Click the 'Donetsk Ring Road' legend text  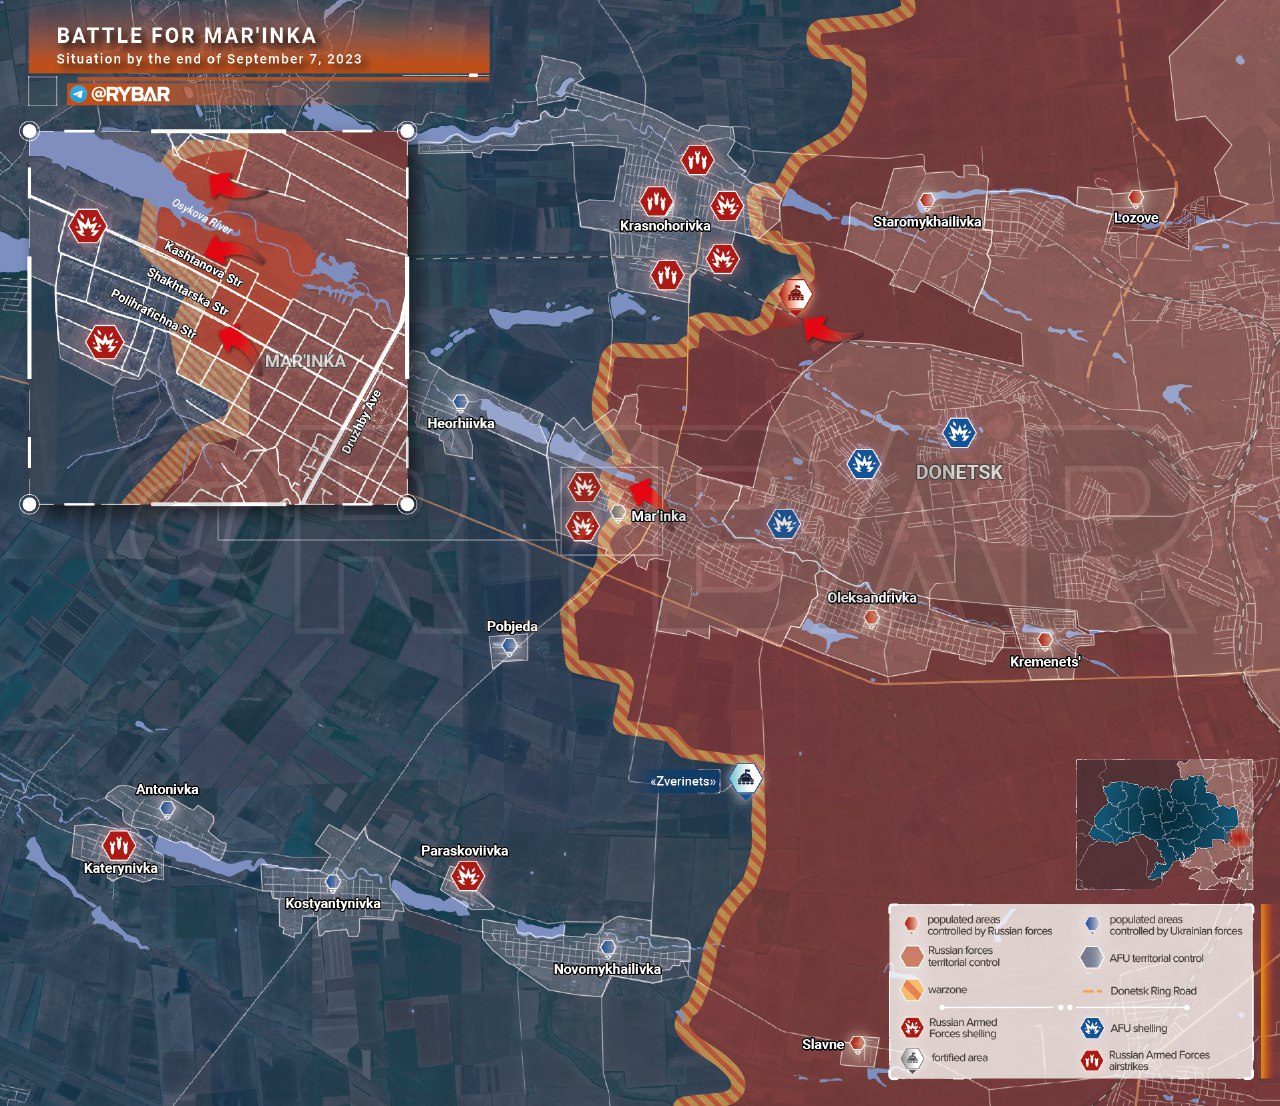point(1153,991)
